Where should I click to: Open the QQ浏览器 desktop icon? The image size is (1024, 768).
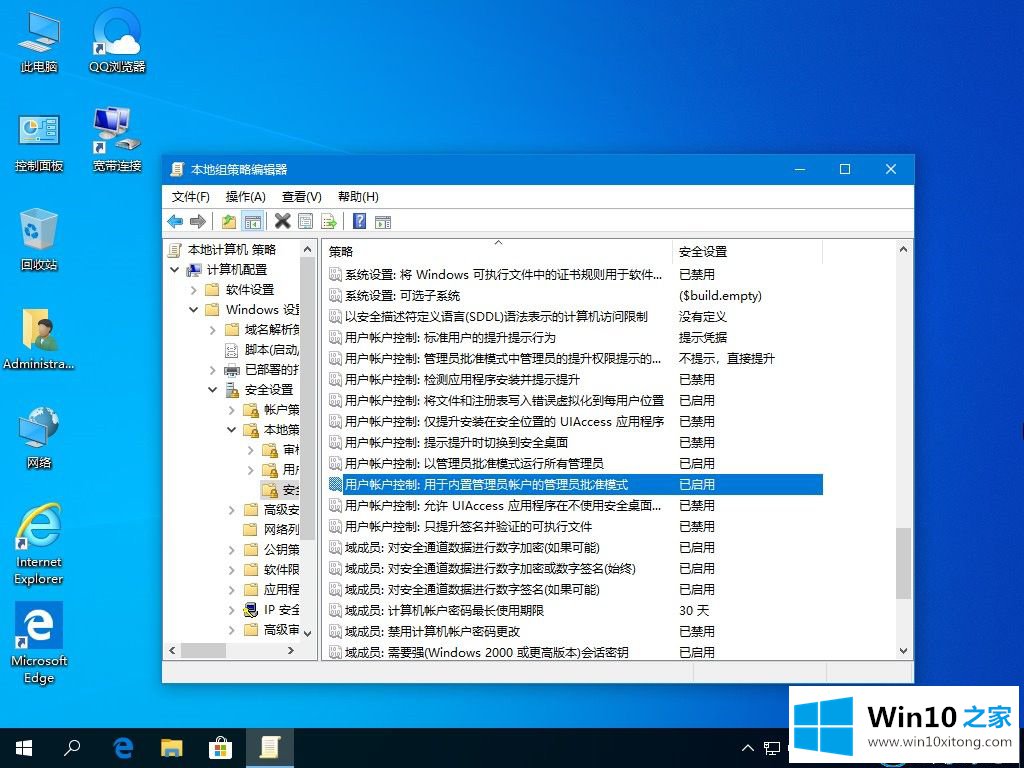click(x=117, y=42)
